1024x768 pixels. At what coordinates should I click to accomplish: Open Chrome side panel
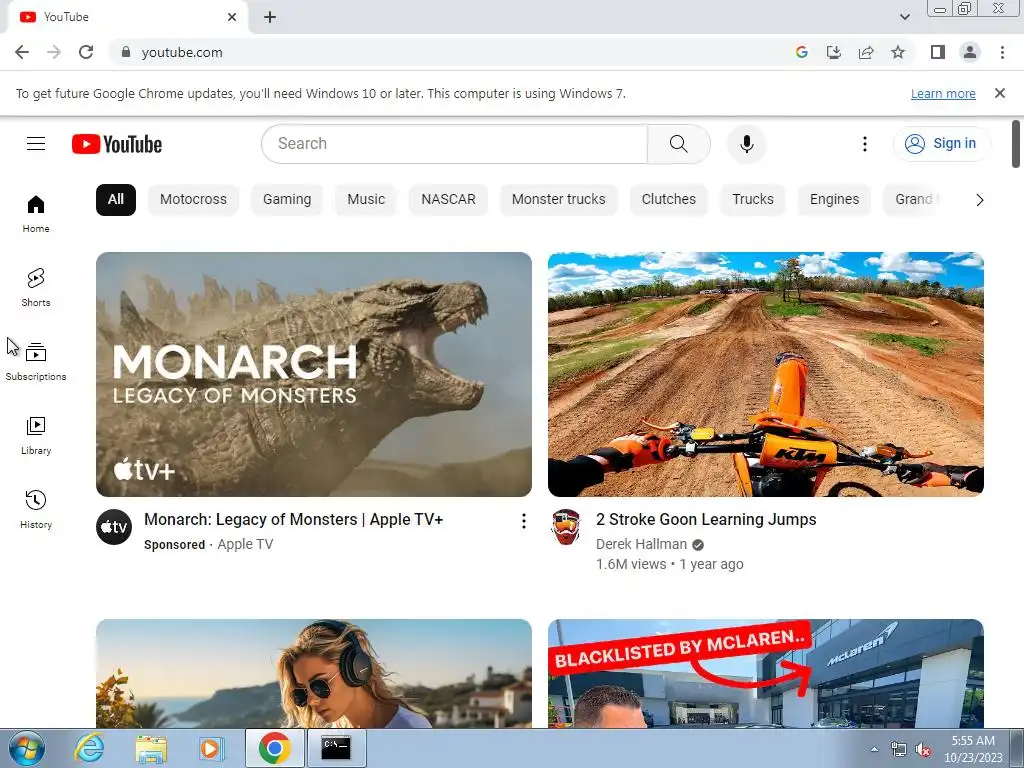[x=938, y=52]
